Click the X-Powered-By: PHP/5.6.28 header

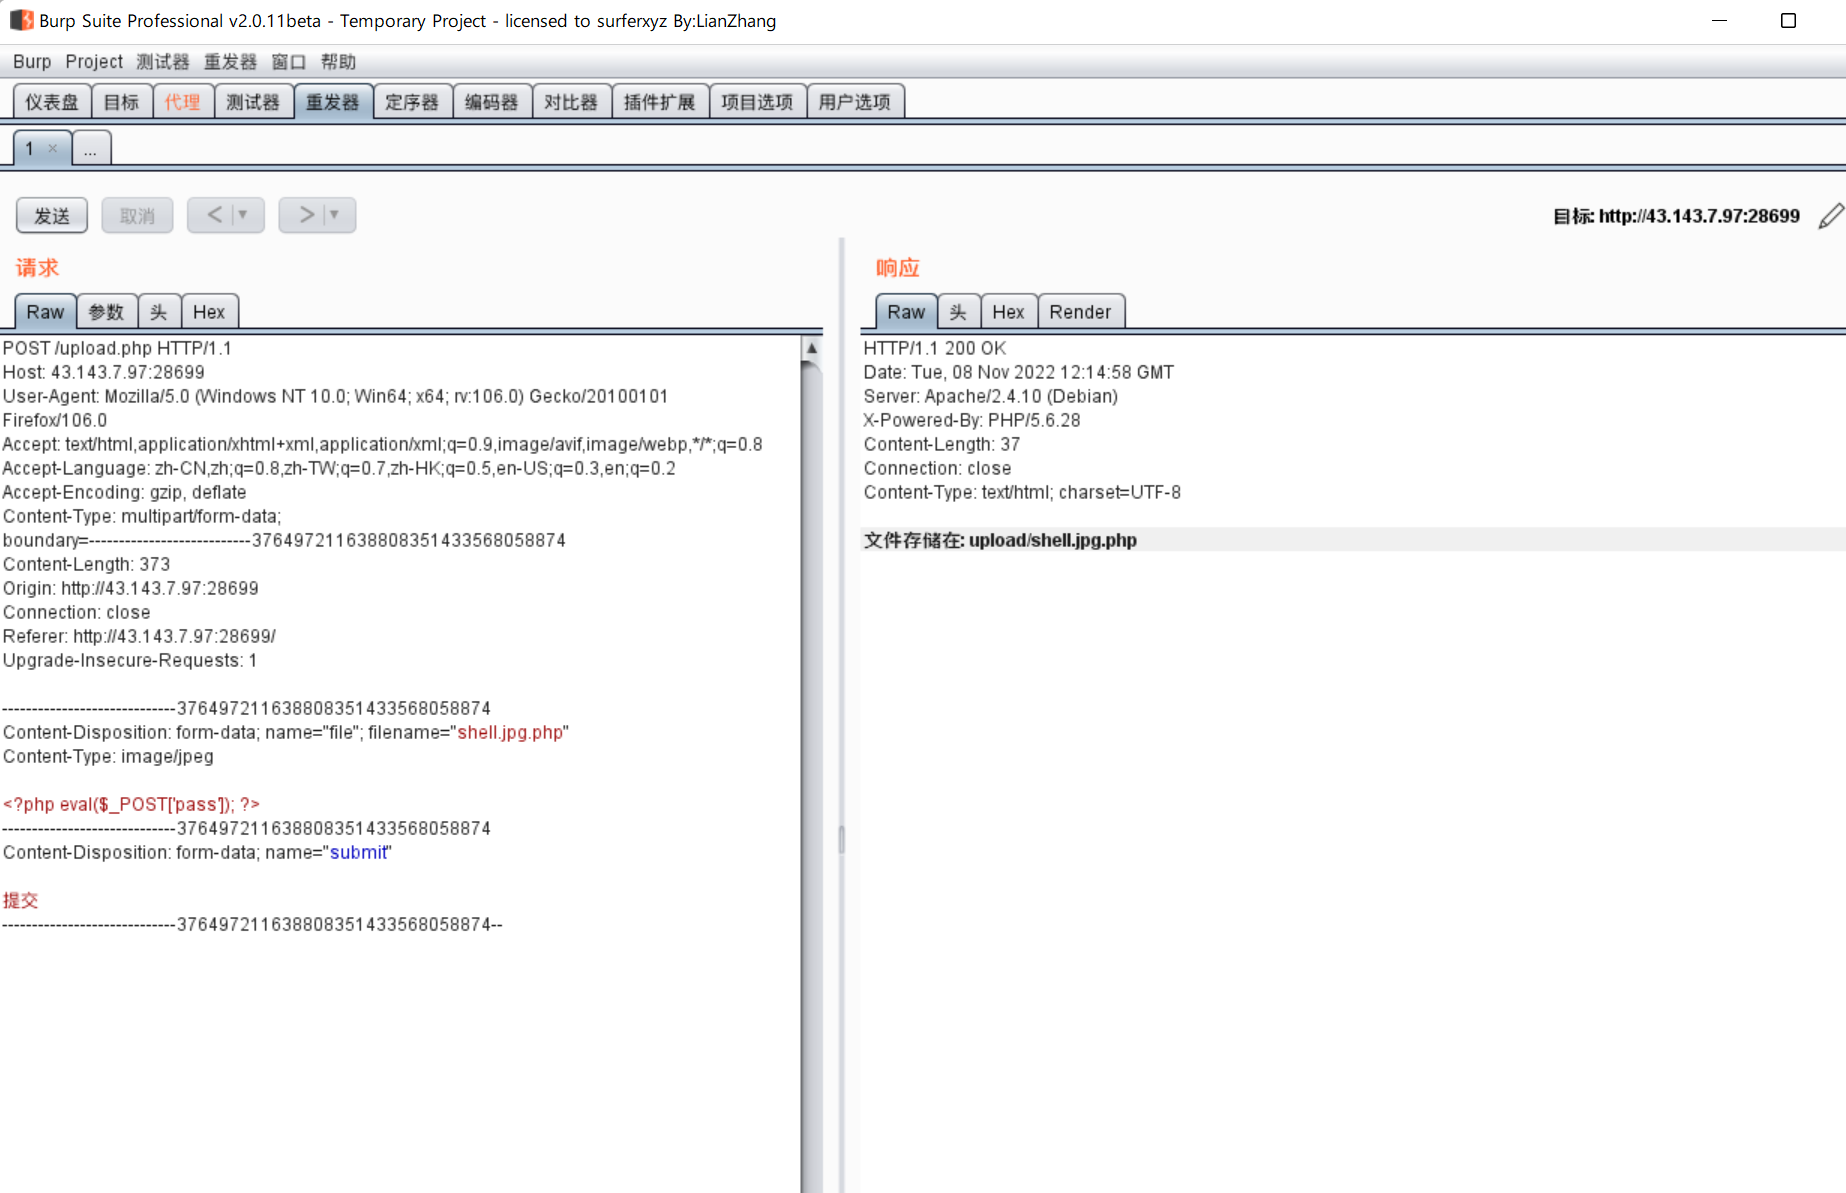coord(972,421)
